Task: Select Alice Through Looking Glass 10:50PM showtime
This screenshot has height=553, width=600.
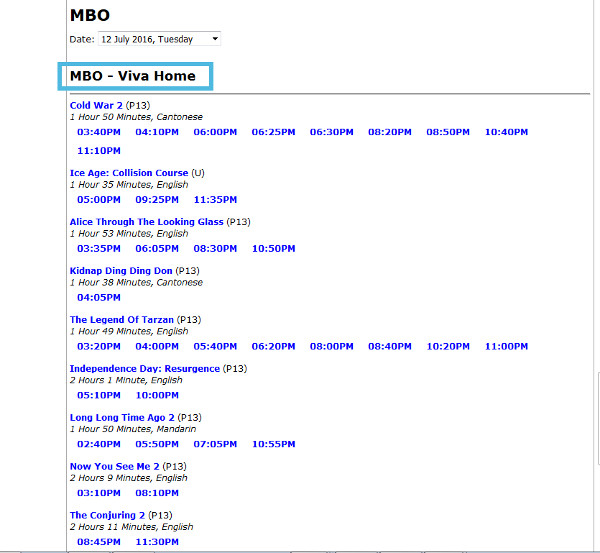Action: (273, 249)
